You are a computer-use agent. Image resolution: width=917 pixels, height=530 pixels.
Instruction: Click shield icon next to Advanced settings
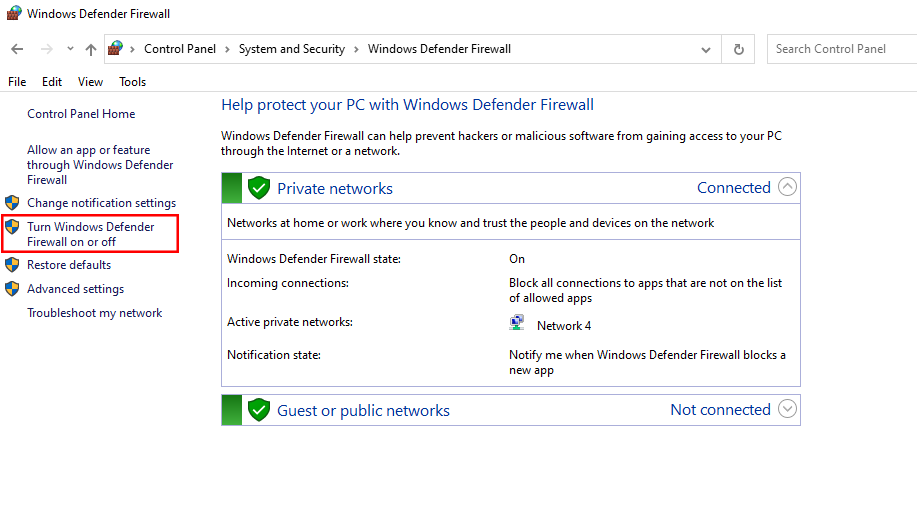coord(12,289)
